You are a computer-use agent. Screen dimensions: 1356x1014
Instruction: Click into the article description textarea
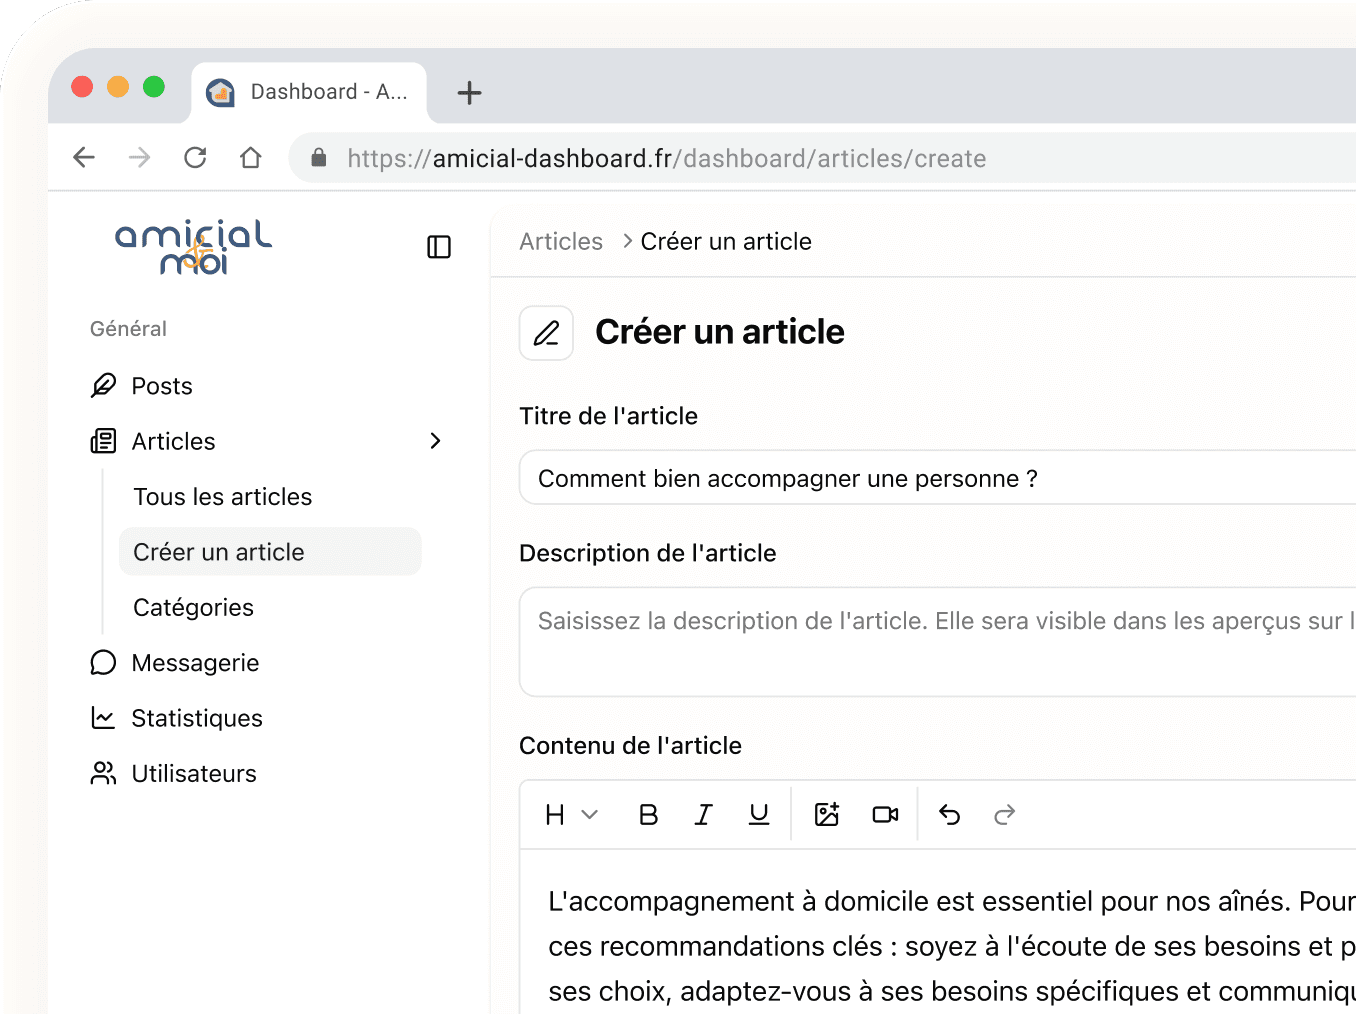(938, 642)
